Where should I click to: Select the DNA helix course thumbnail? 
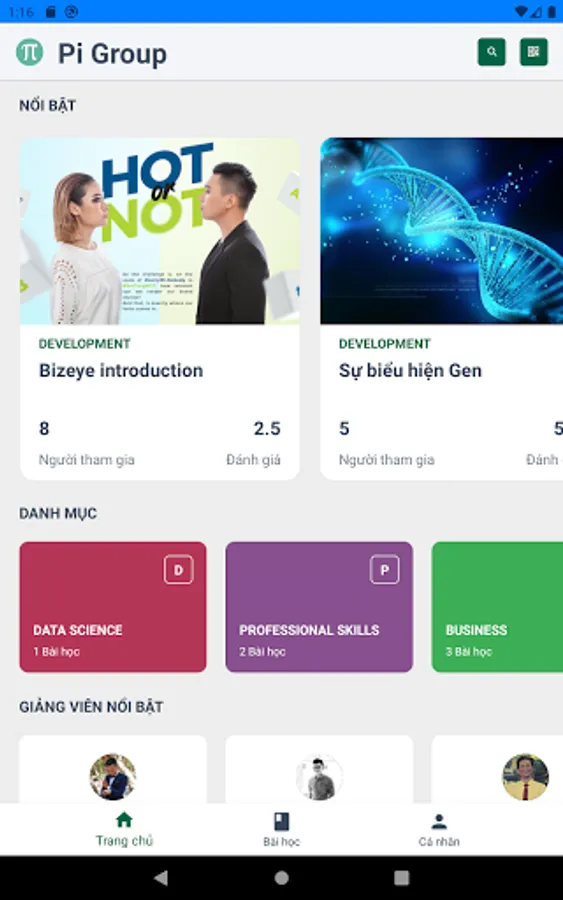point(441,231)
